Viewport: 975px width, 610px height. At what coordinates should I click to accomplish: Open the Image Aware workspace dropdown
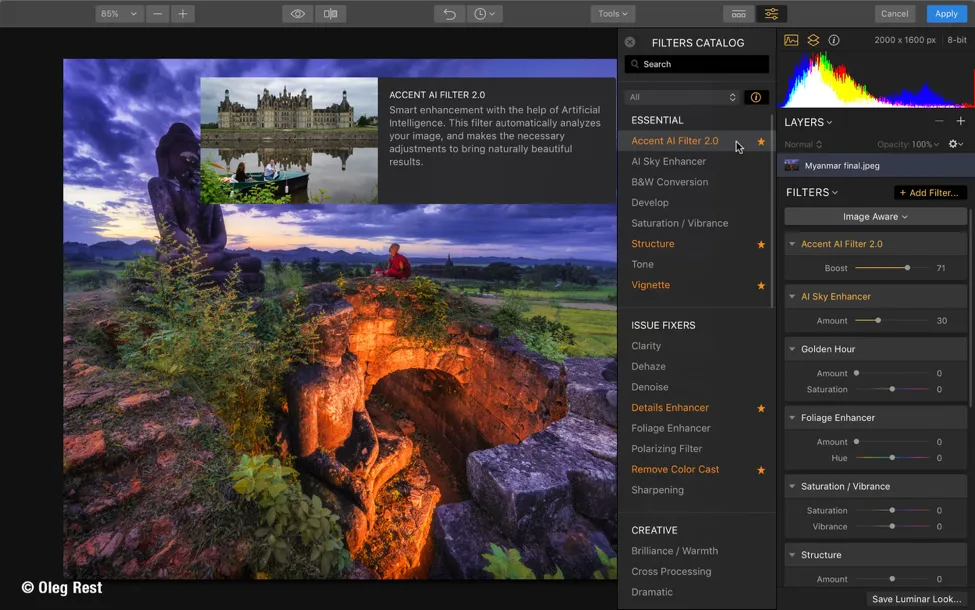click(875, 216)
